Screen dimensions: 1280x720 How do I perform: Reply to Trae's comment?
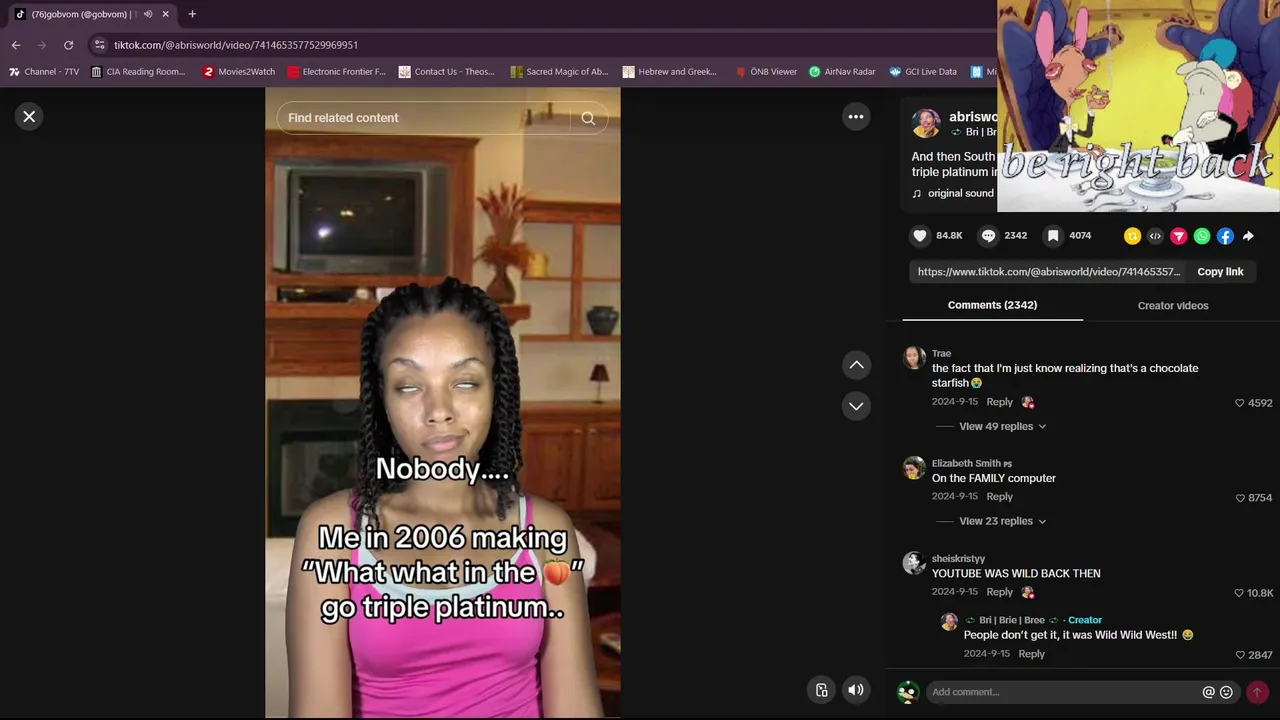(x=999, y=402)
